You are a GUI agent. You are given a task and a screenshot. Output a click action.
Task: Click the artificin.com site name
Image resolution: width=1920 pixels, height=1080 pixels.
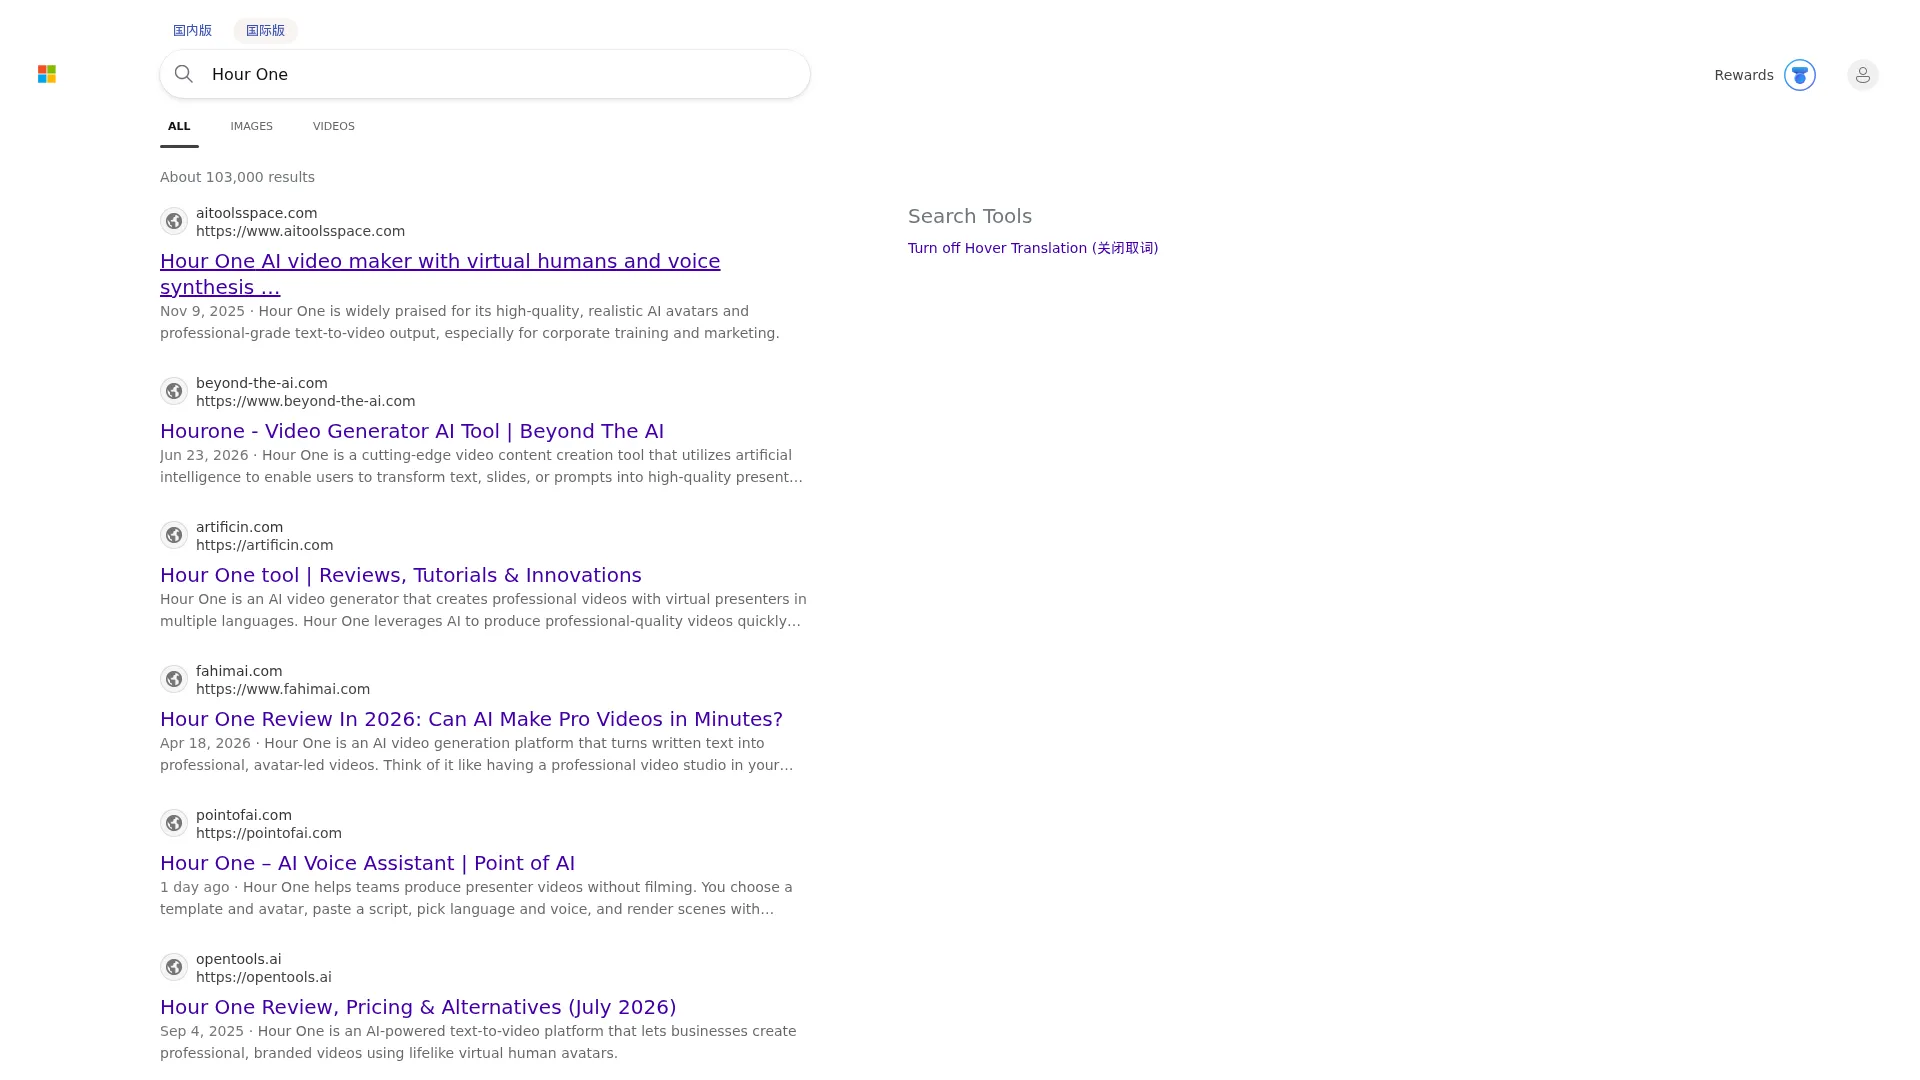(239, 527)
